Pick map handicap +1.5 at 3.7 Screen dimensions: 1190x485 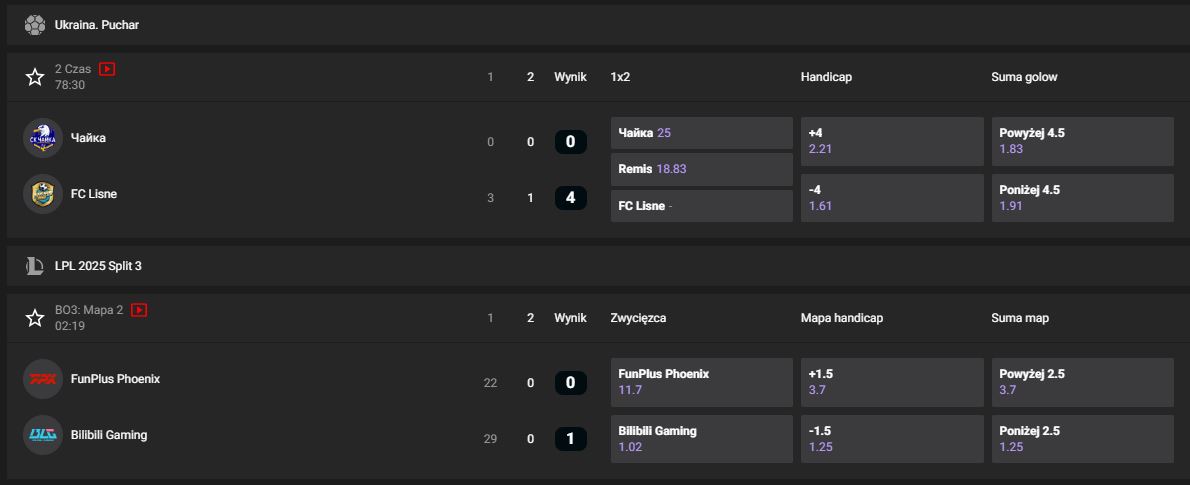pyautogui.click(x=892, y=383)
